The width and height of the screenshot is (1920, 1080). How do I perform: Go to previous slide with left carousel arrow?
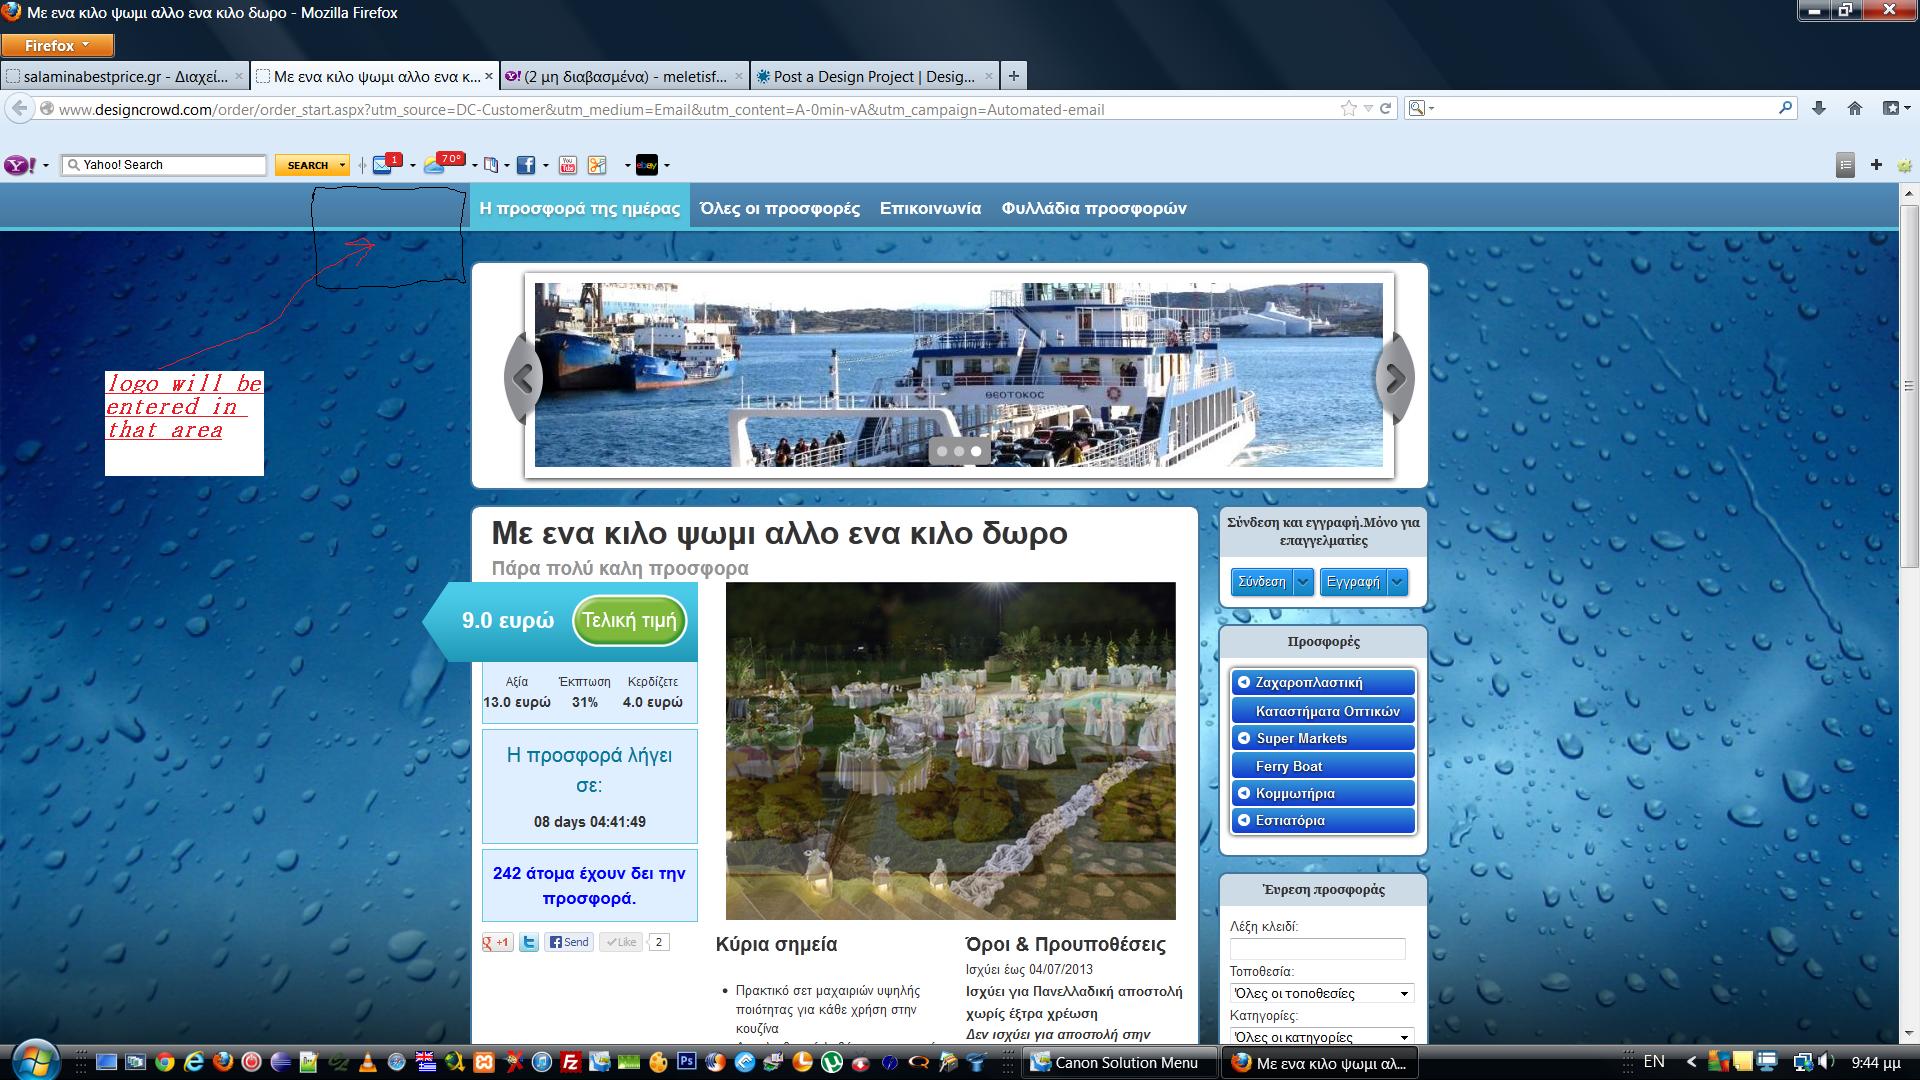(523, 378)
